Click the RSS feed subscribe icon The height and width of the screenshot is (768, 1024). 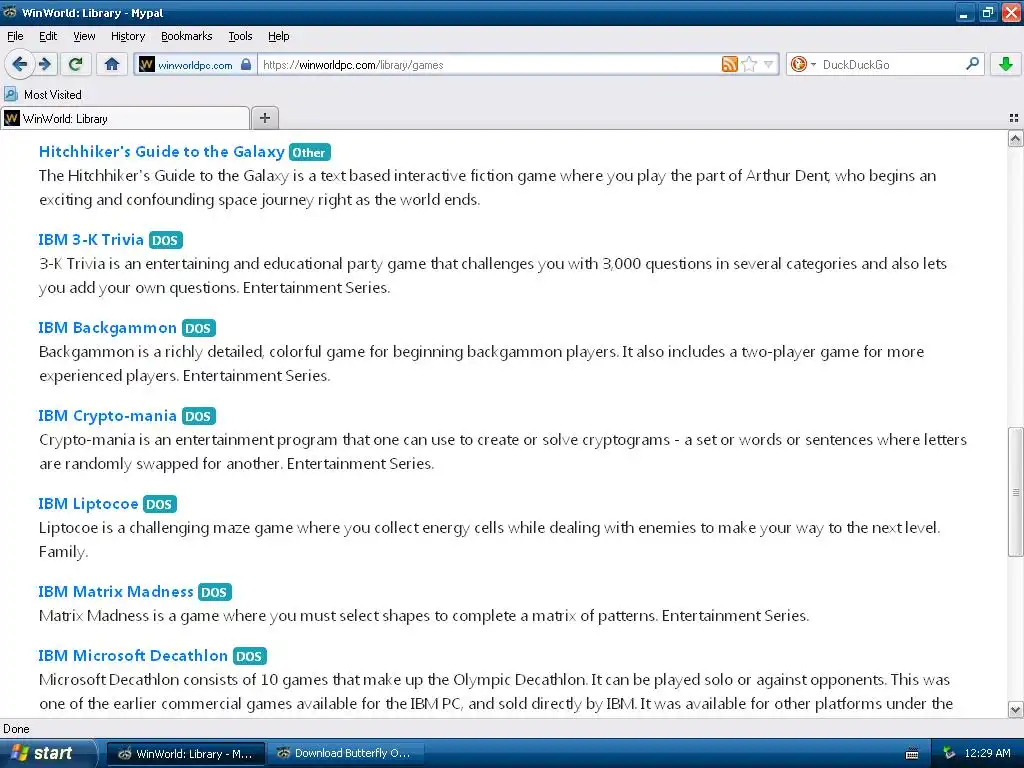(x=729, y=64)
